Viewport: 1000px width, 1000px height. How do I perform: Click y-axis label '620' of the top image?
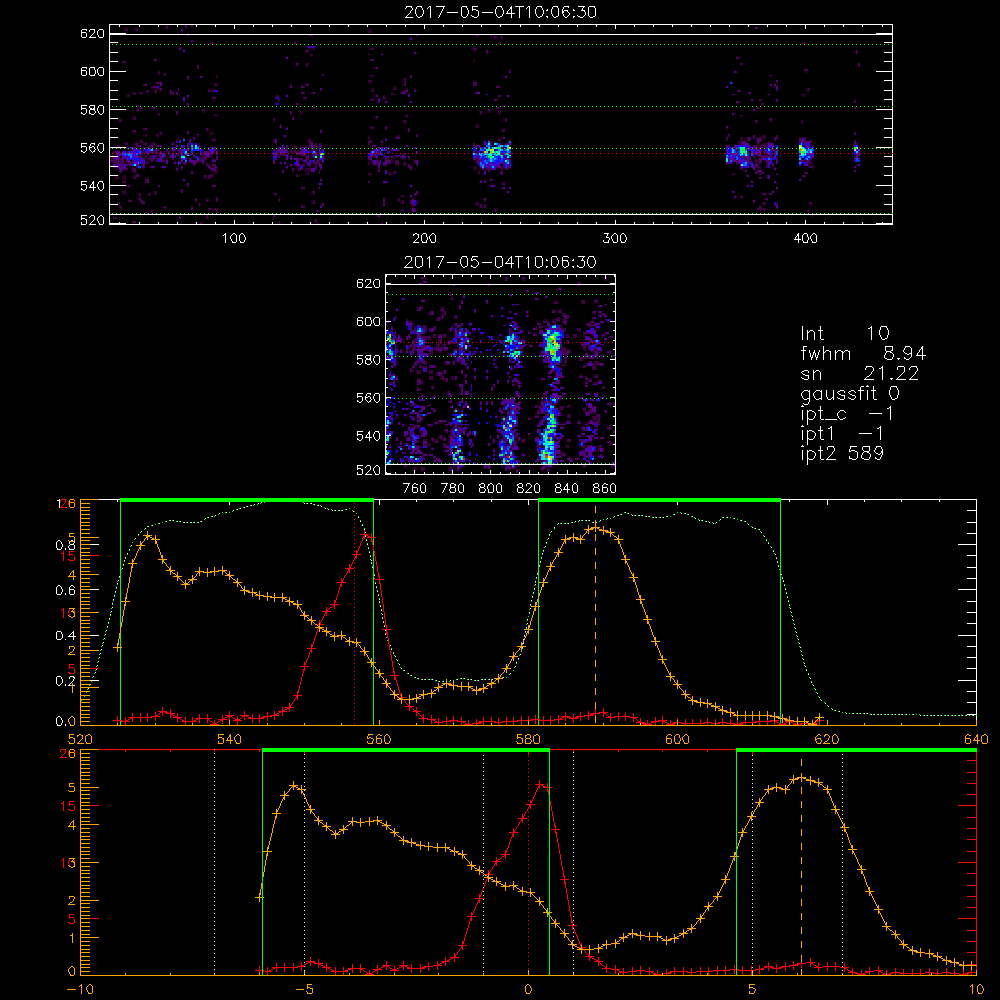coord(92,33)
